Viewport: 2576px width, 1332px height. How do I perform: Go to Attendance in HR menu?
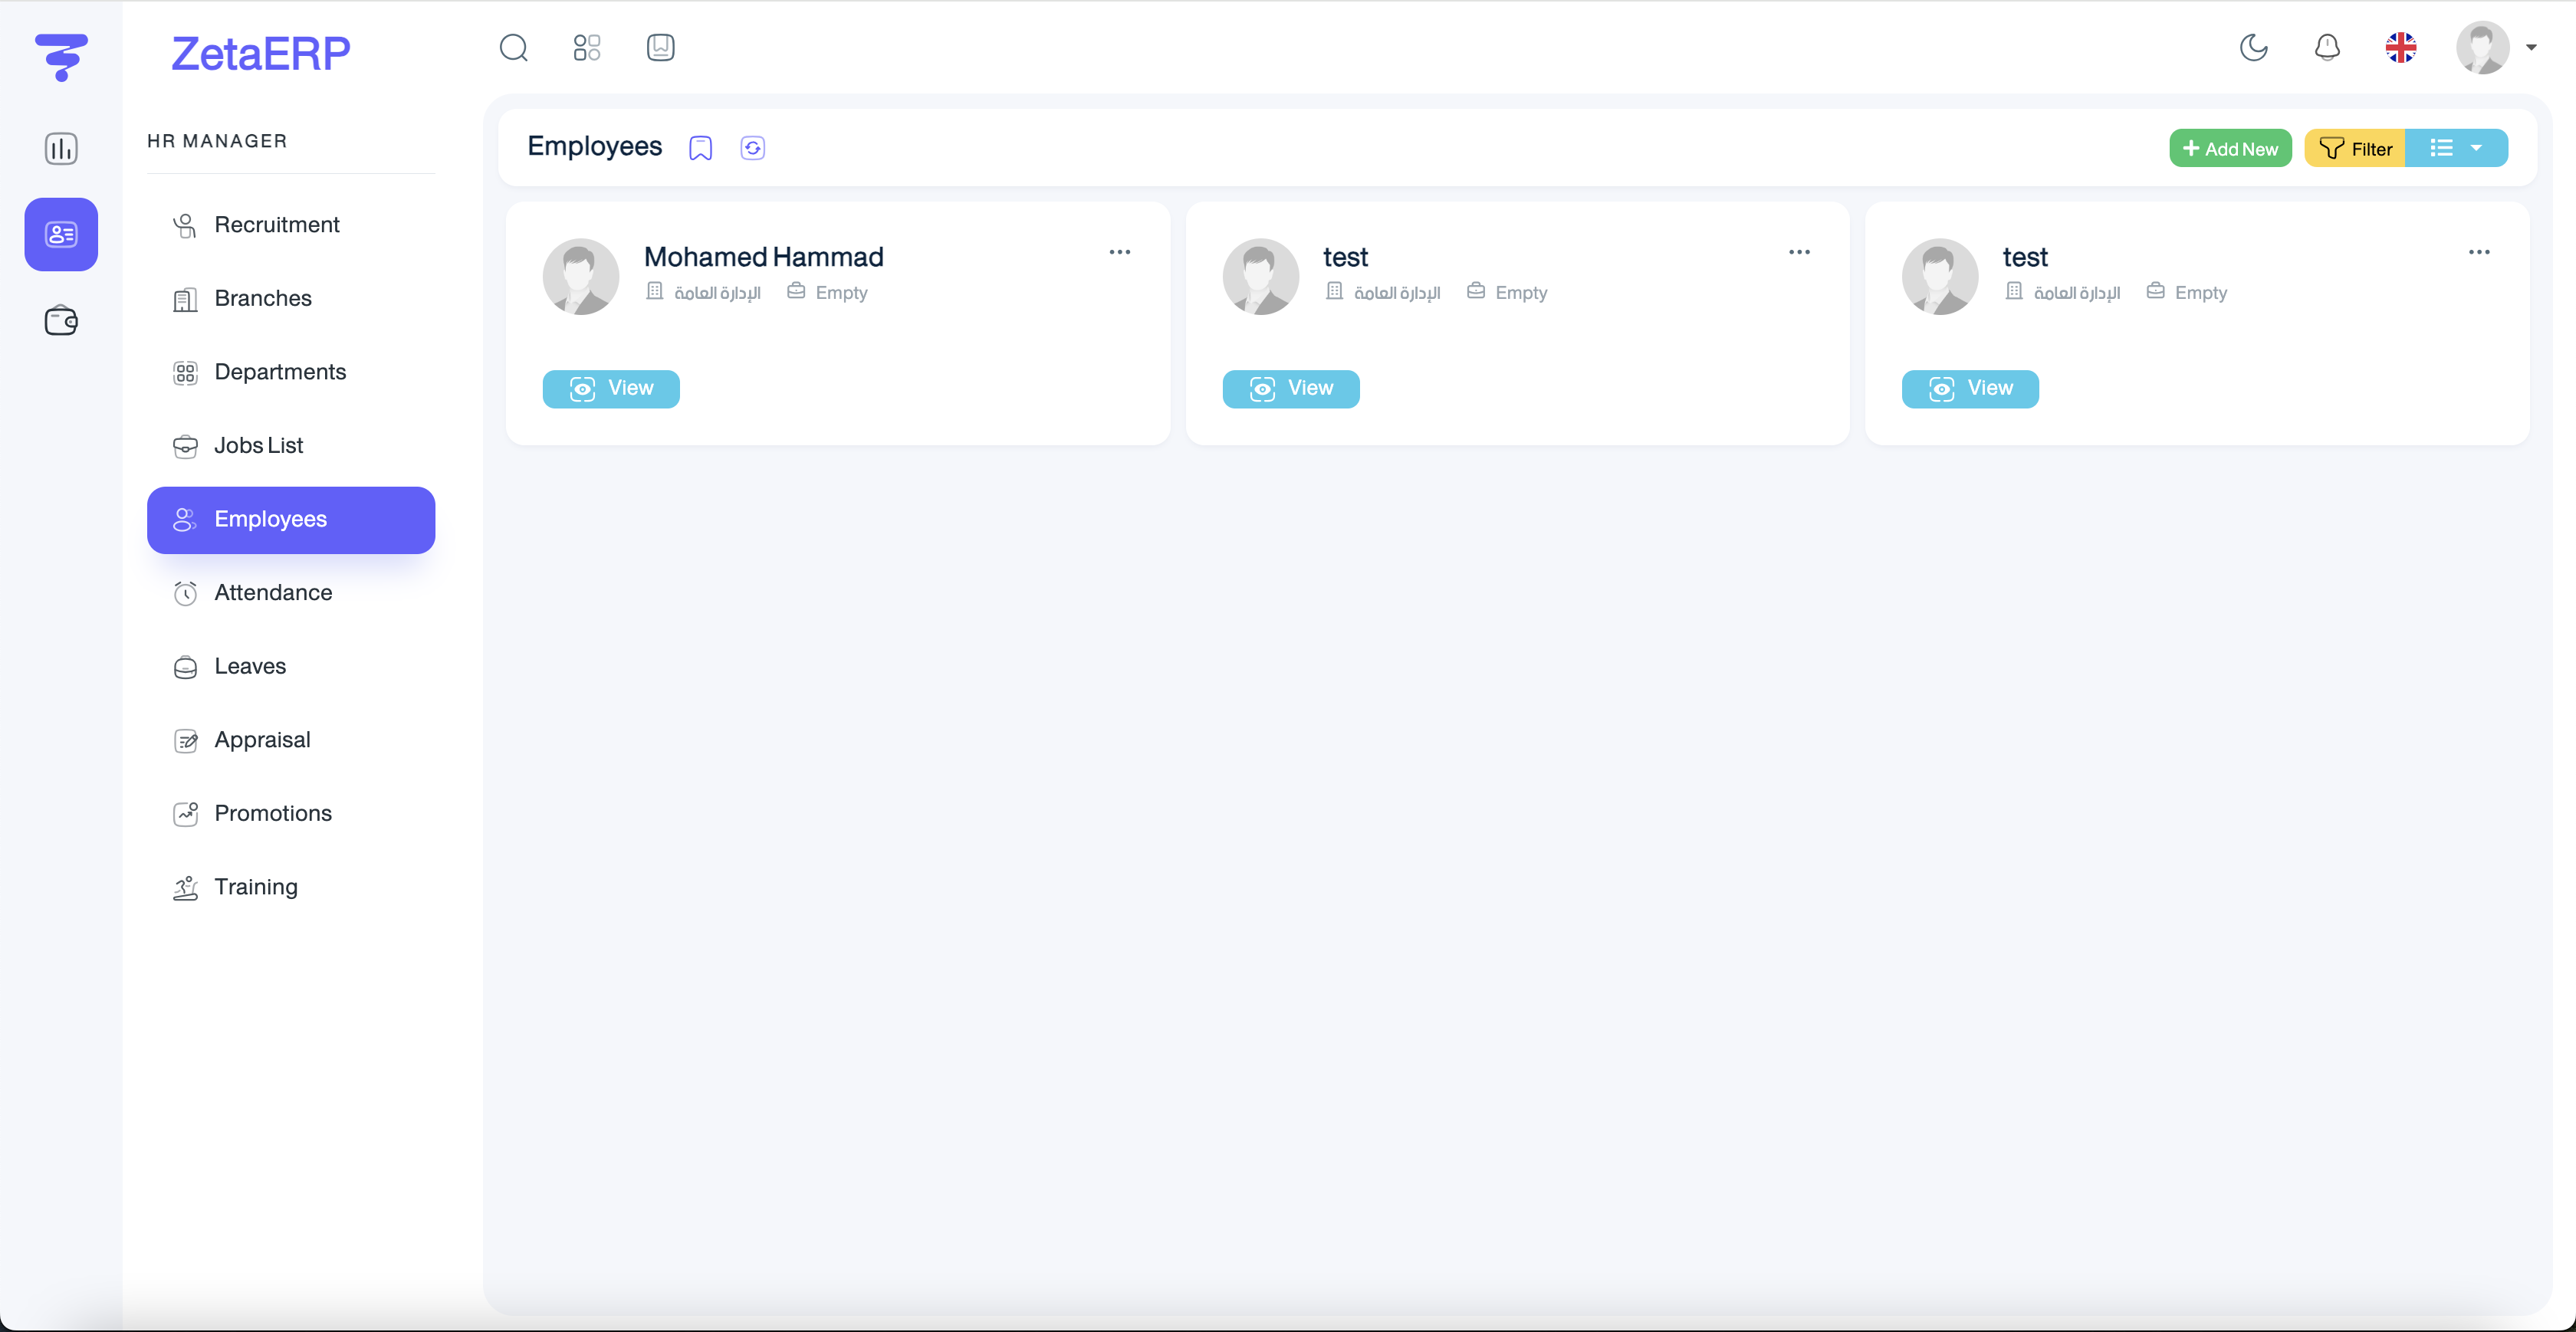(x=273, y=593)
